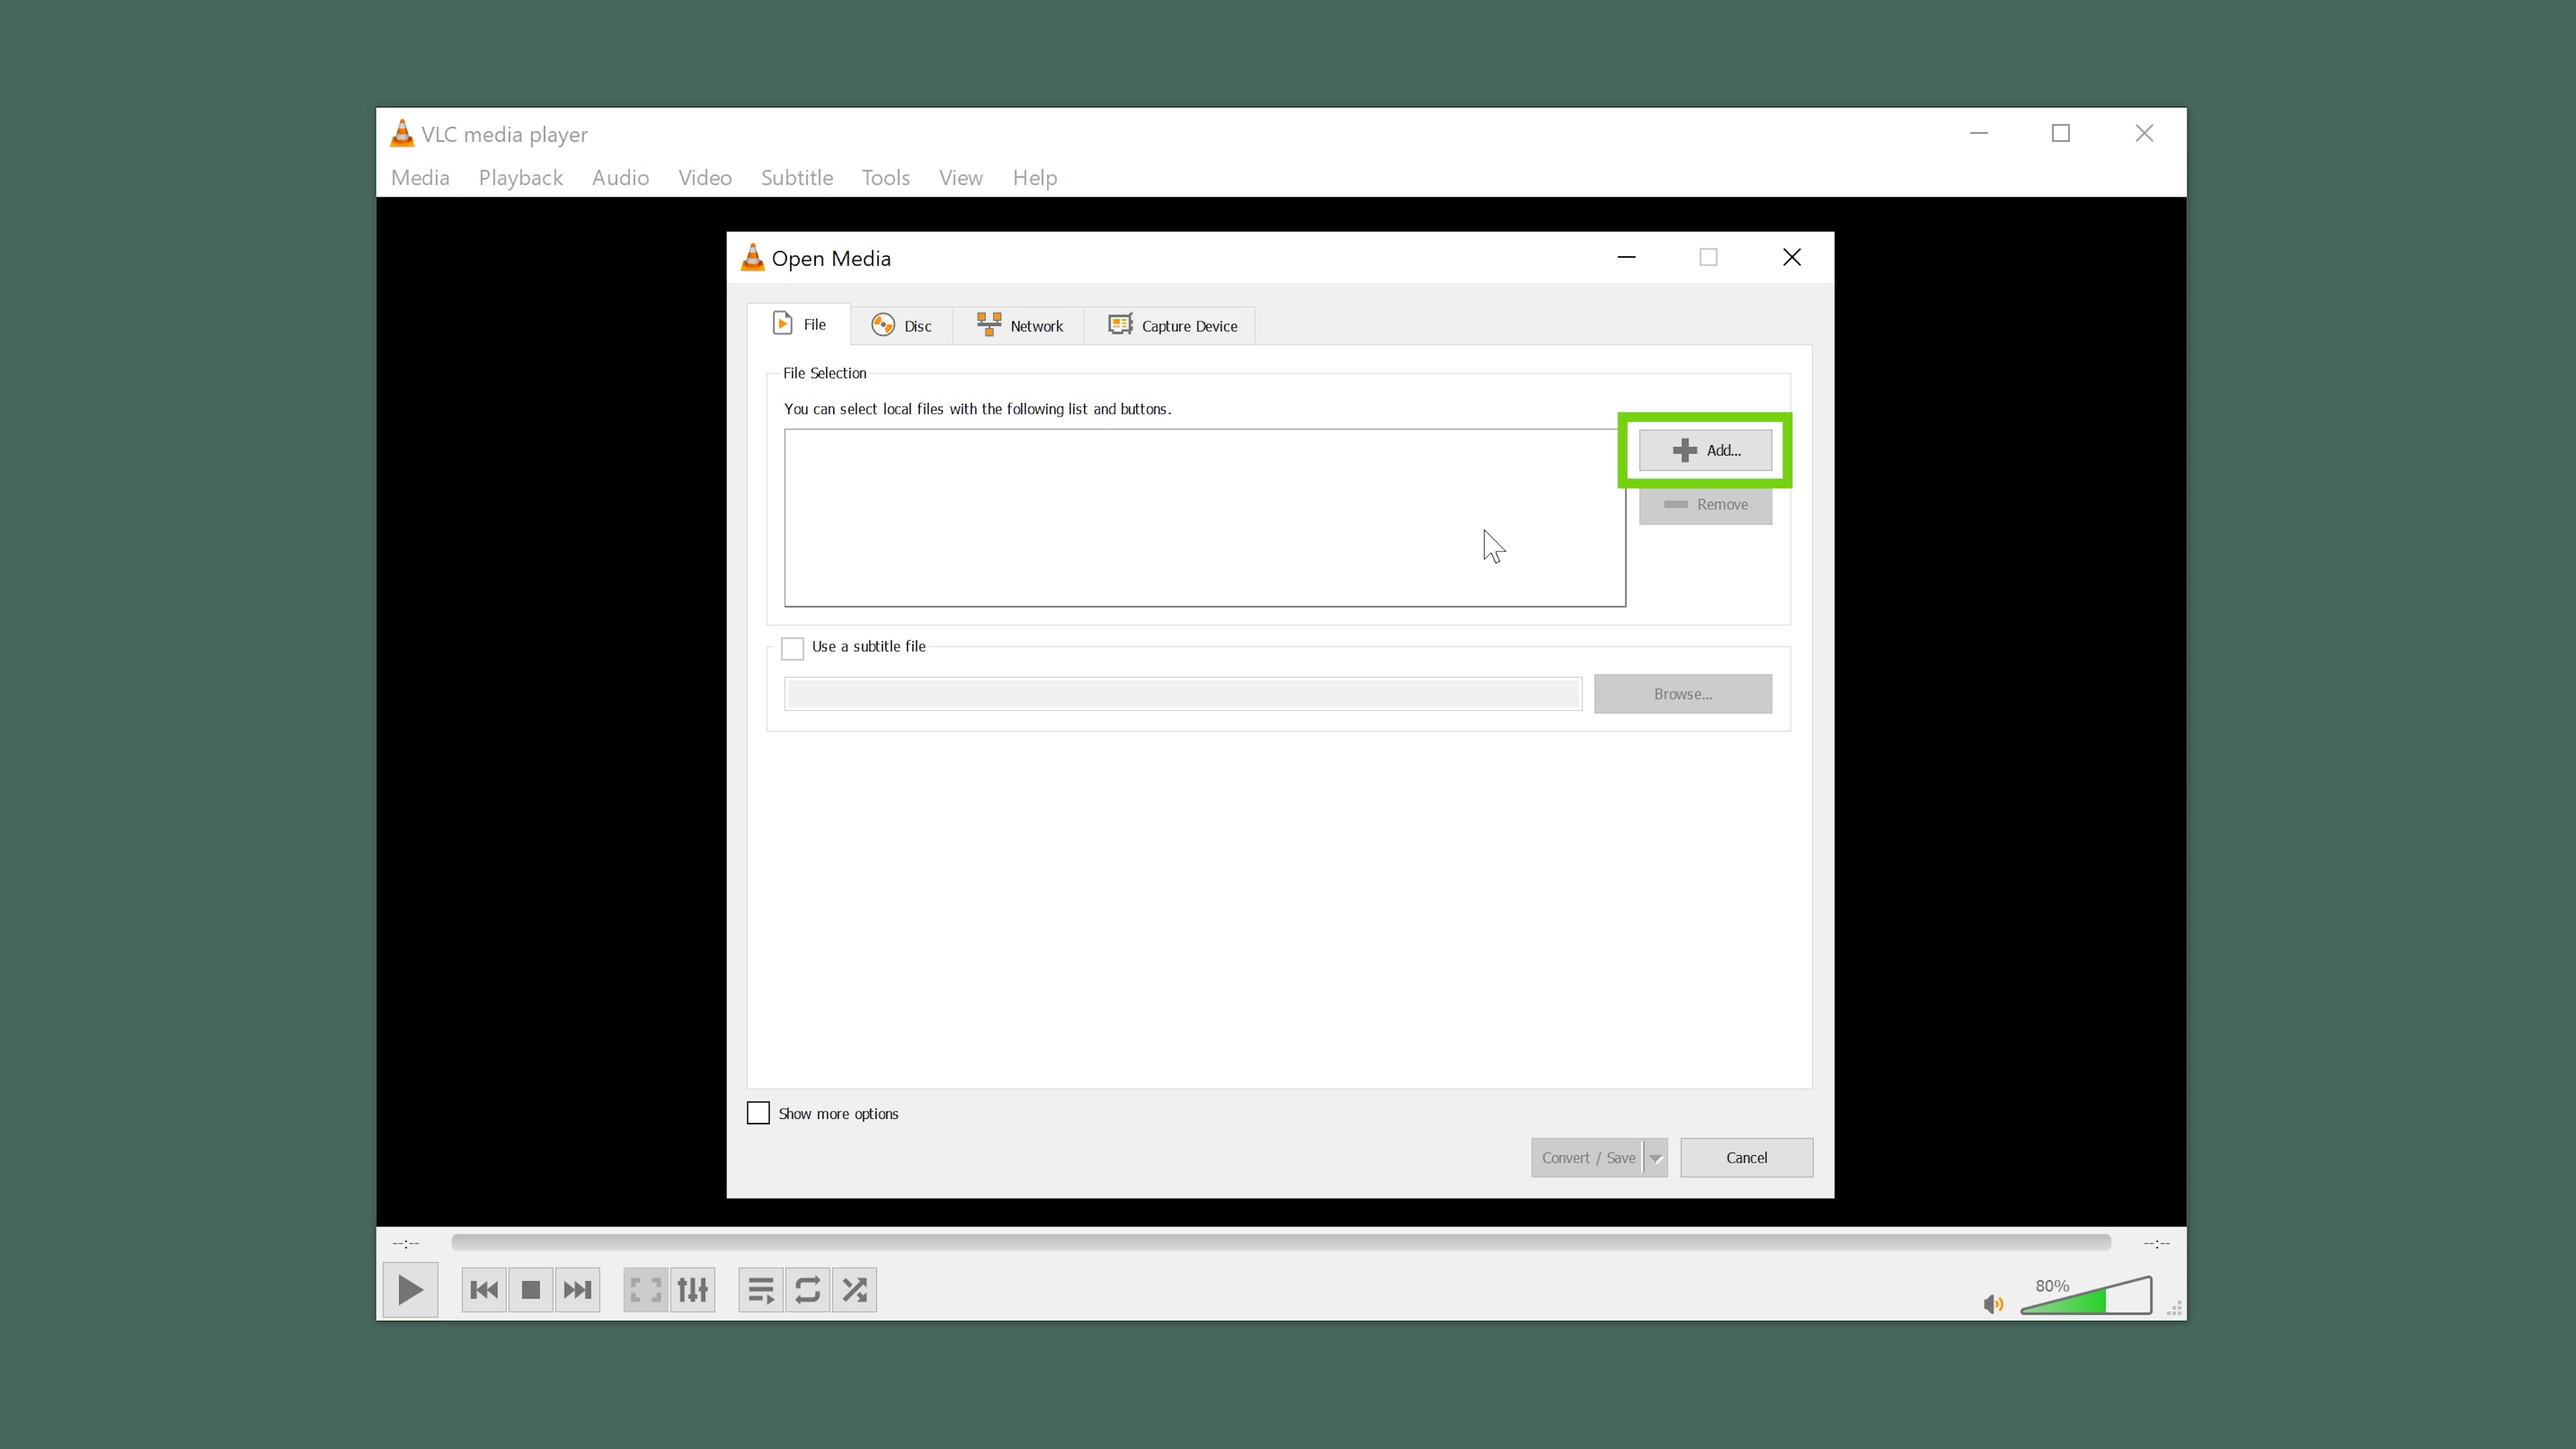Click the window resize grip corner
Viewport: 2576px width, 1449px height.
point(2174,1309)
